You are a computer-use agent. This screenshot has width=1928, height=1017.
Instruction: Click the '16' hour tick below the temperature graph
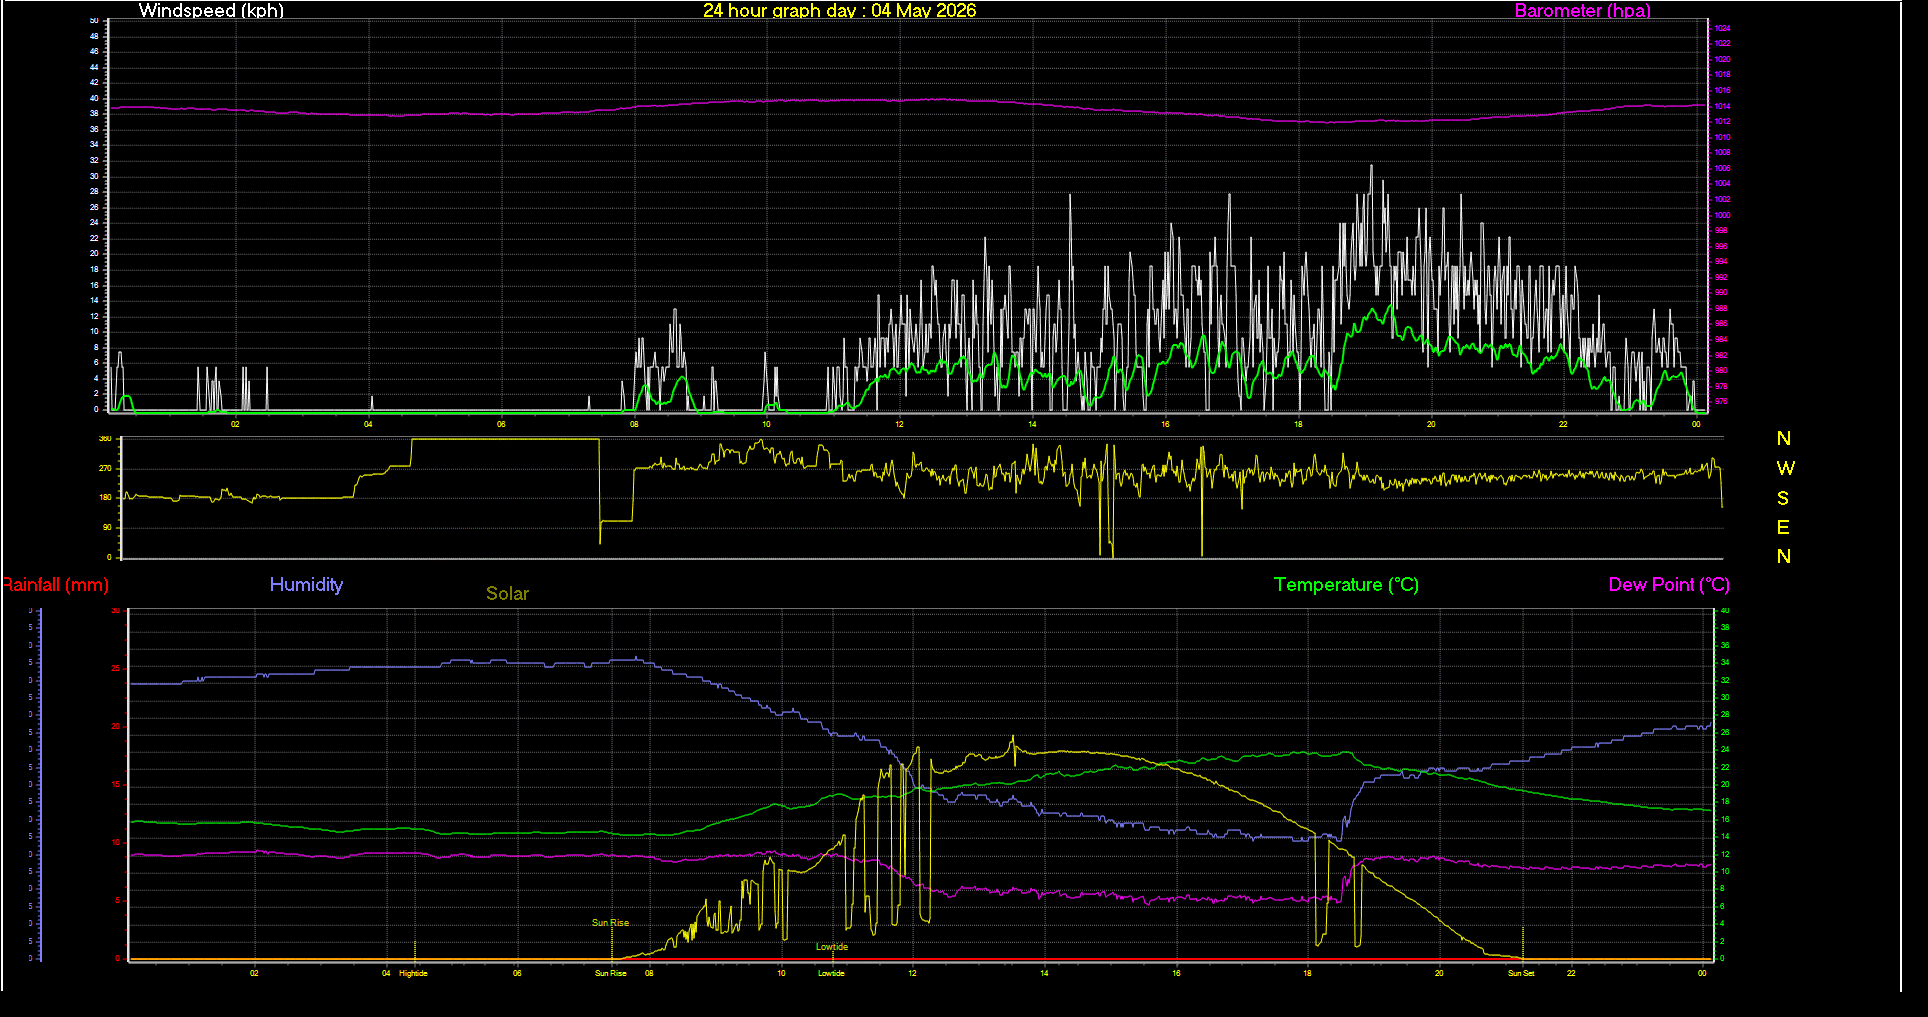coord(1176,973)
